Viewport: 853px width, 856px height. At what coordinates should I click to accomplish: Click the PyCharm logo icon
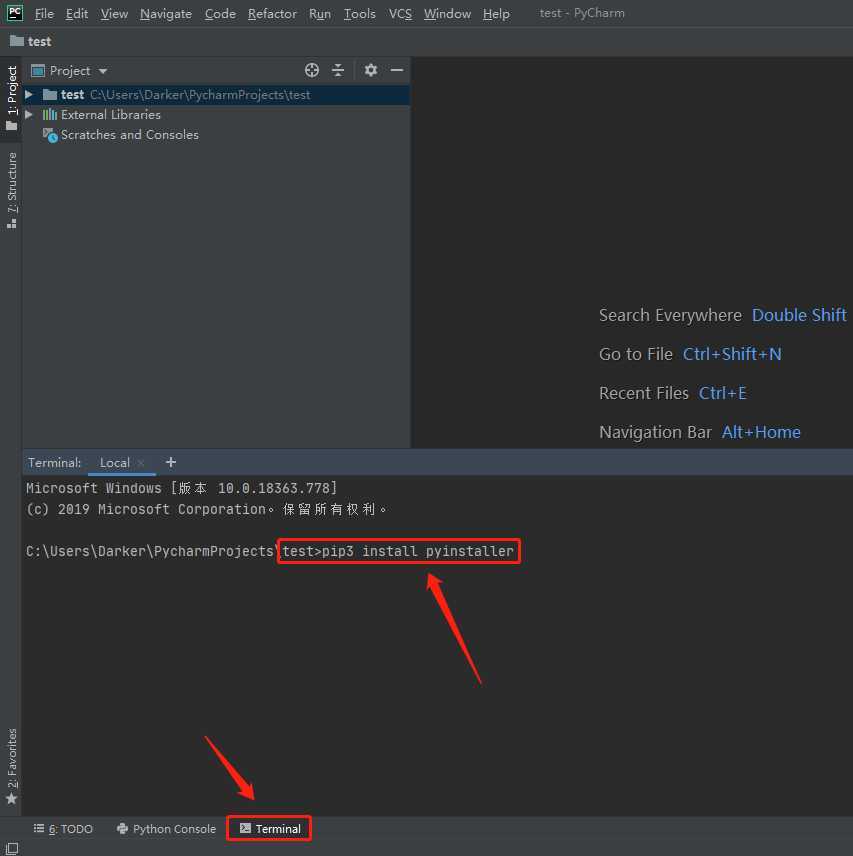coord(15,13)
